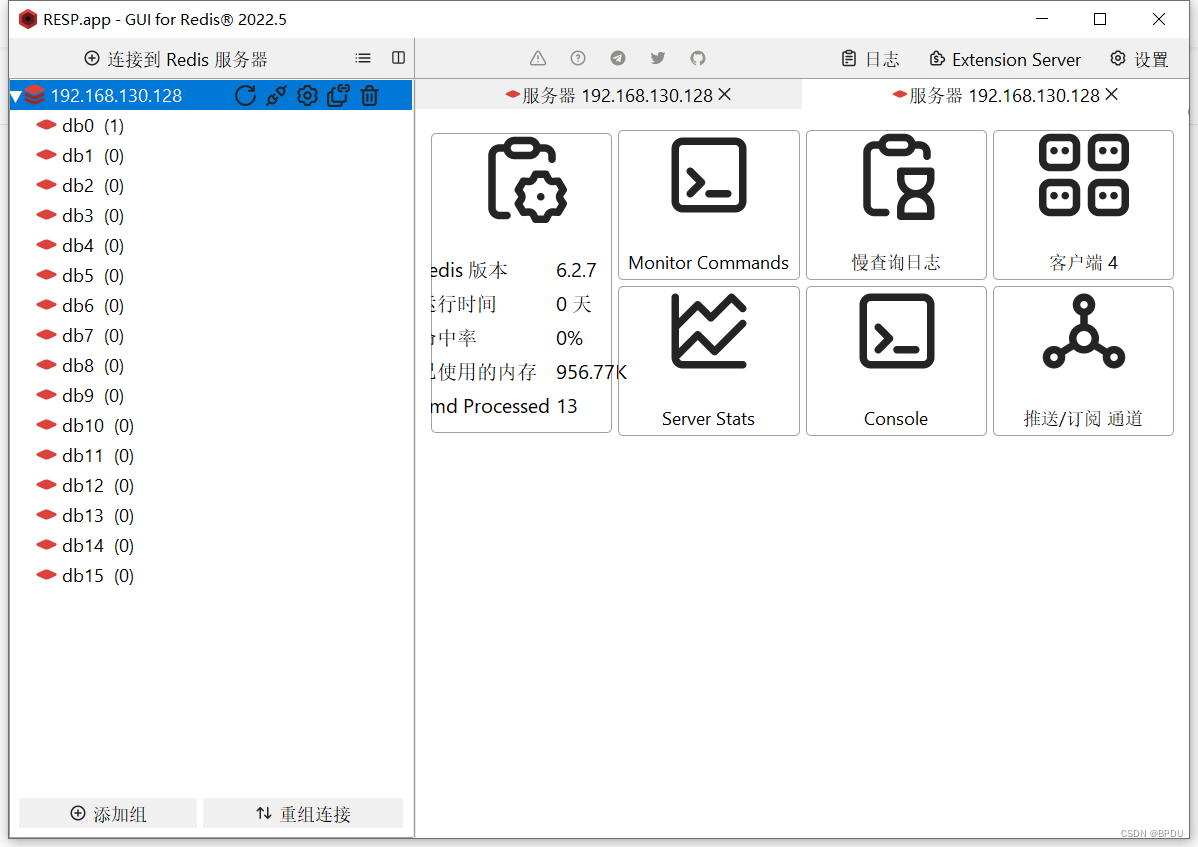Image resolution: width=1198 pixels, height=847 pixels.
Task: Open the Redis Console
Action: [x=895, y=361]
